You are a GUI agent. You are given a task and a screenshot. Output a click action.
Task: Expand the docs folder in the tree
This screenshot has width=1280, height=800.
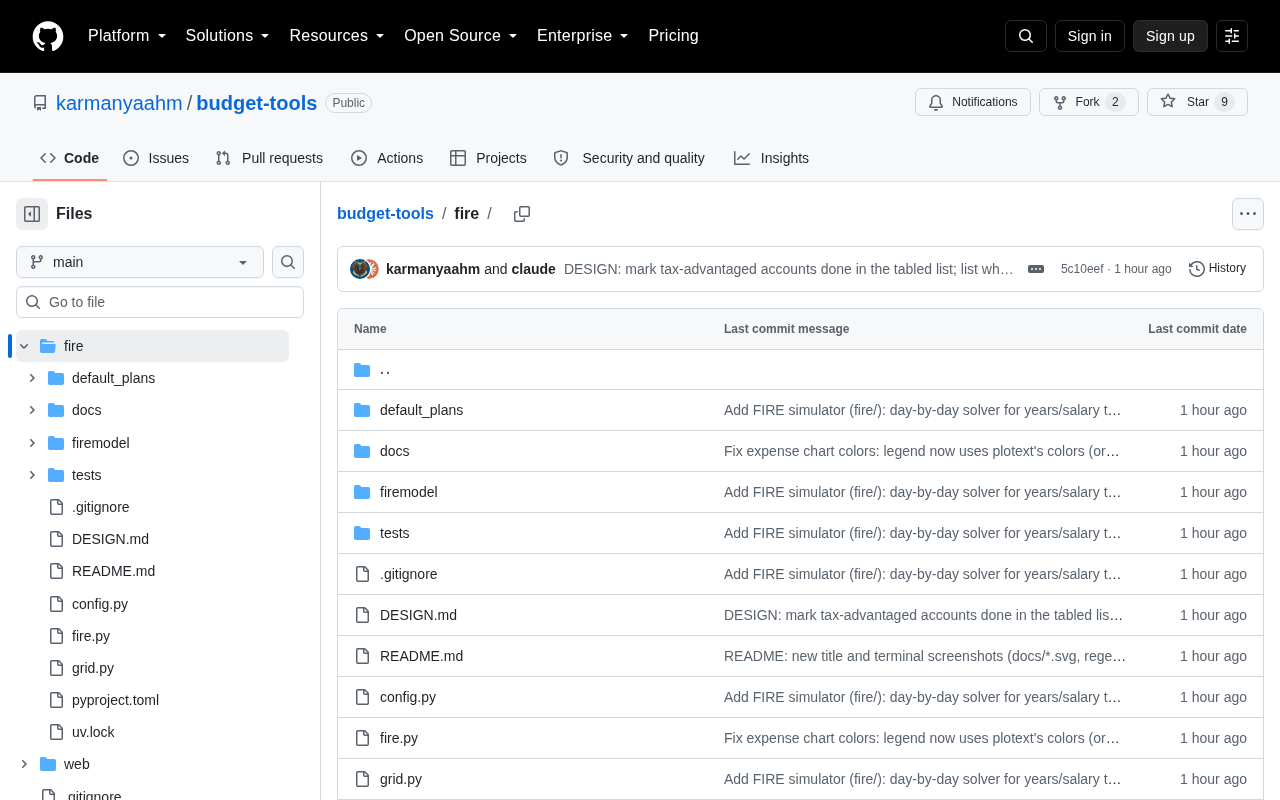pyautogui.click(x=32, y=410)
